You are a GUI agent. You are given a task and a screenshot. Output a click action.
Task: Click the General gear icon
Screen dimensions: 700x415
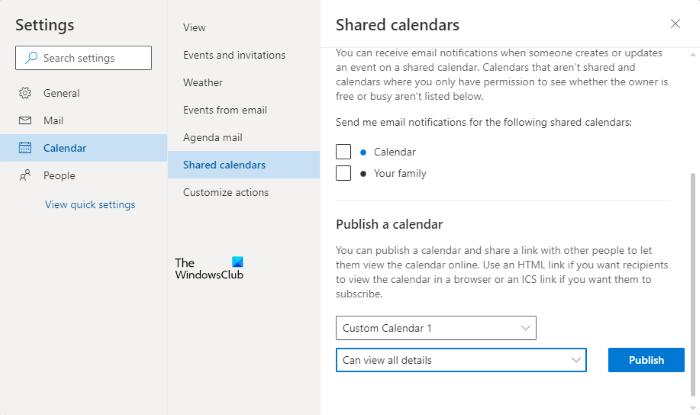pyautogui.click(x=25, y=93)
